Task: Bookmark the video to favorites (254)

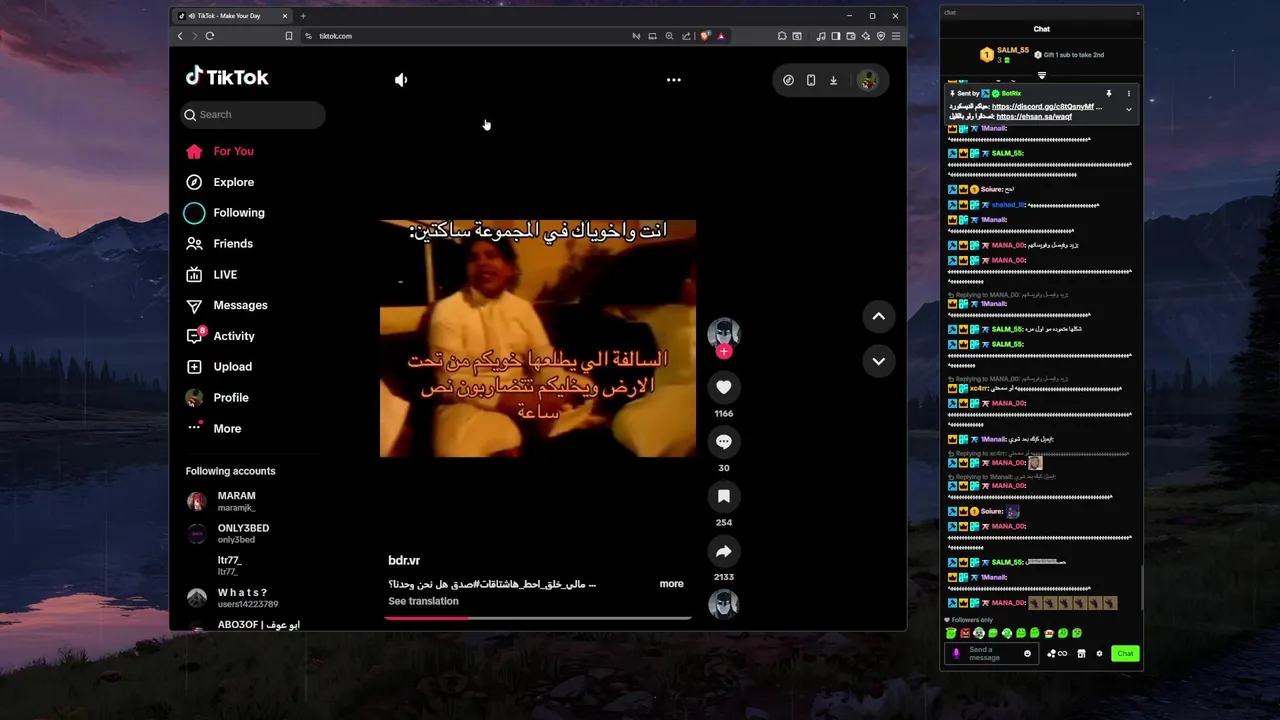Action: [724, 496]
